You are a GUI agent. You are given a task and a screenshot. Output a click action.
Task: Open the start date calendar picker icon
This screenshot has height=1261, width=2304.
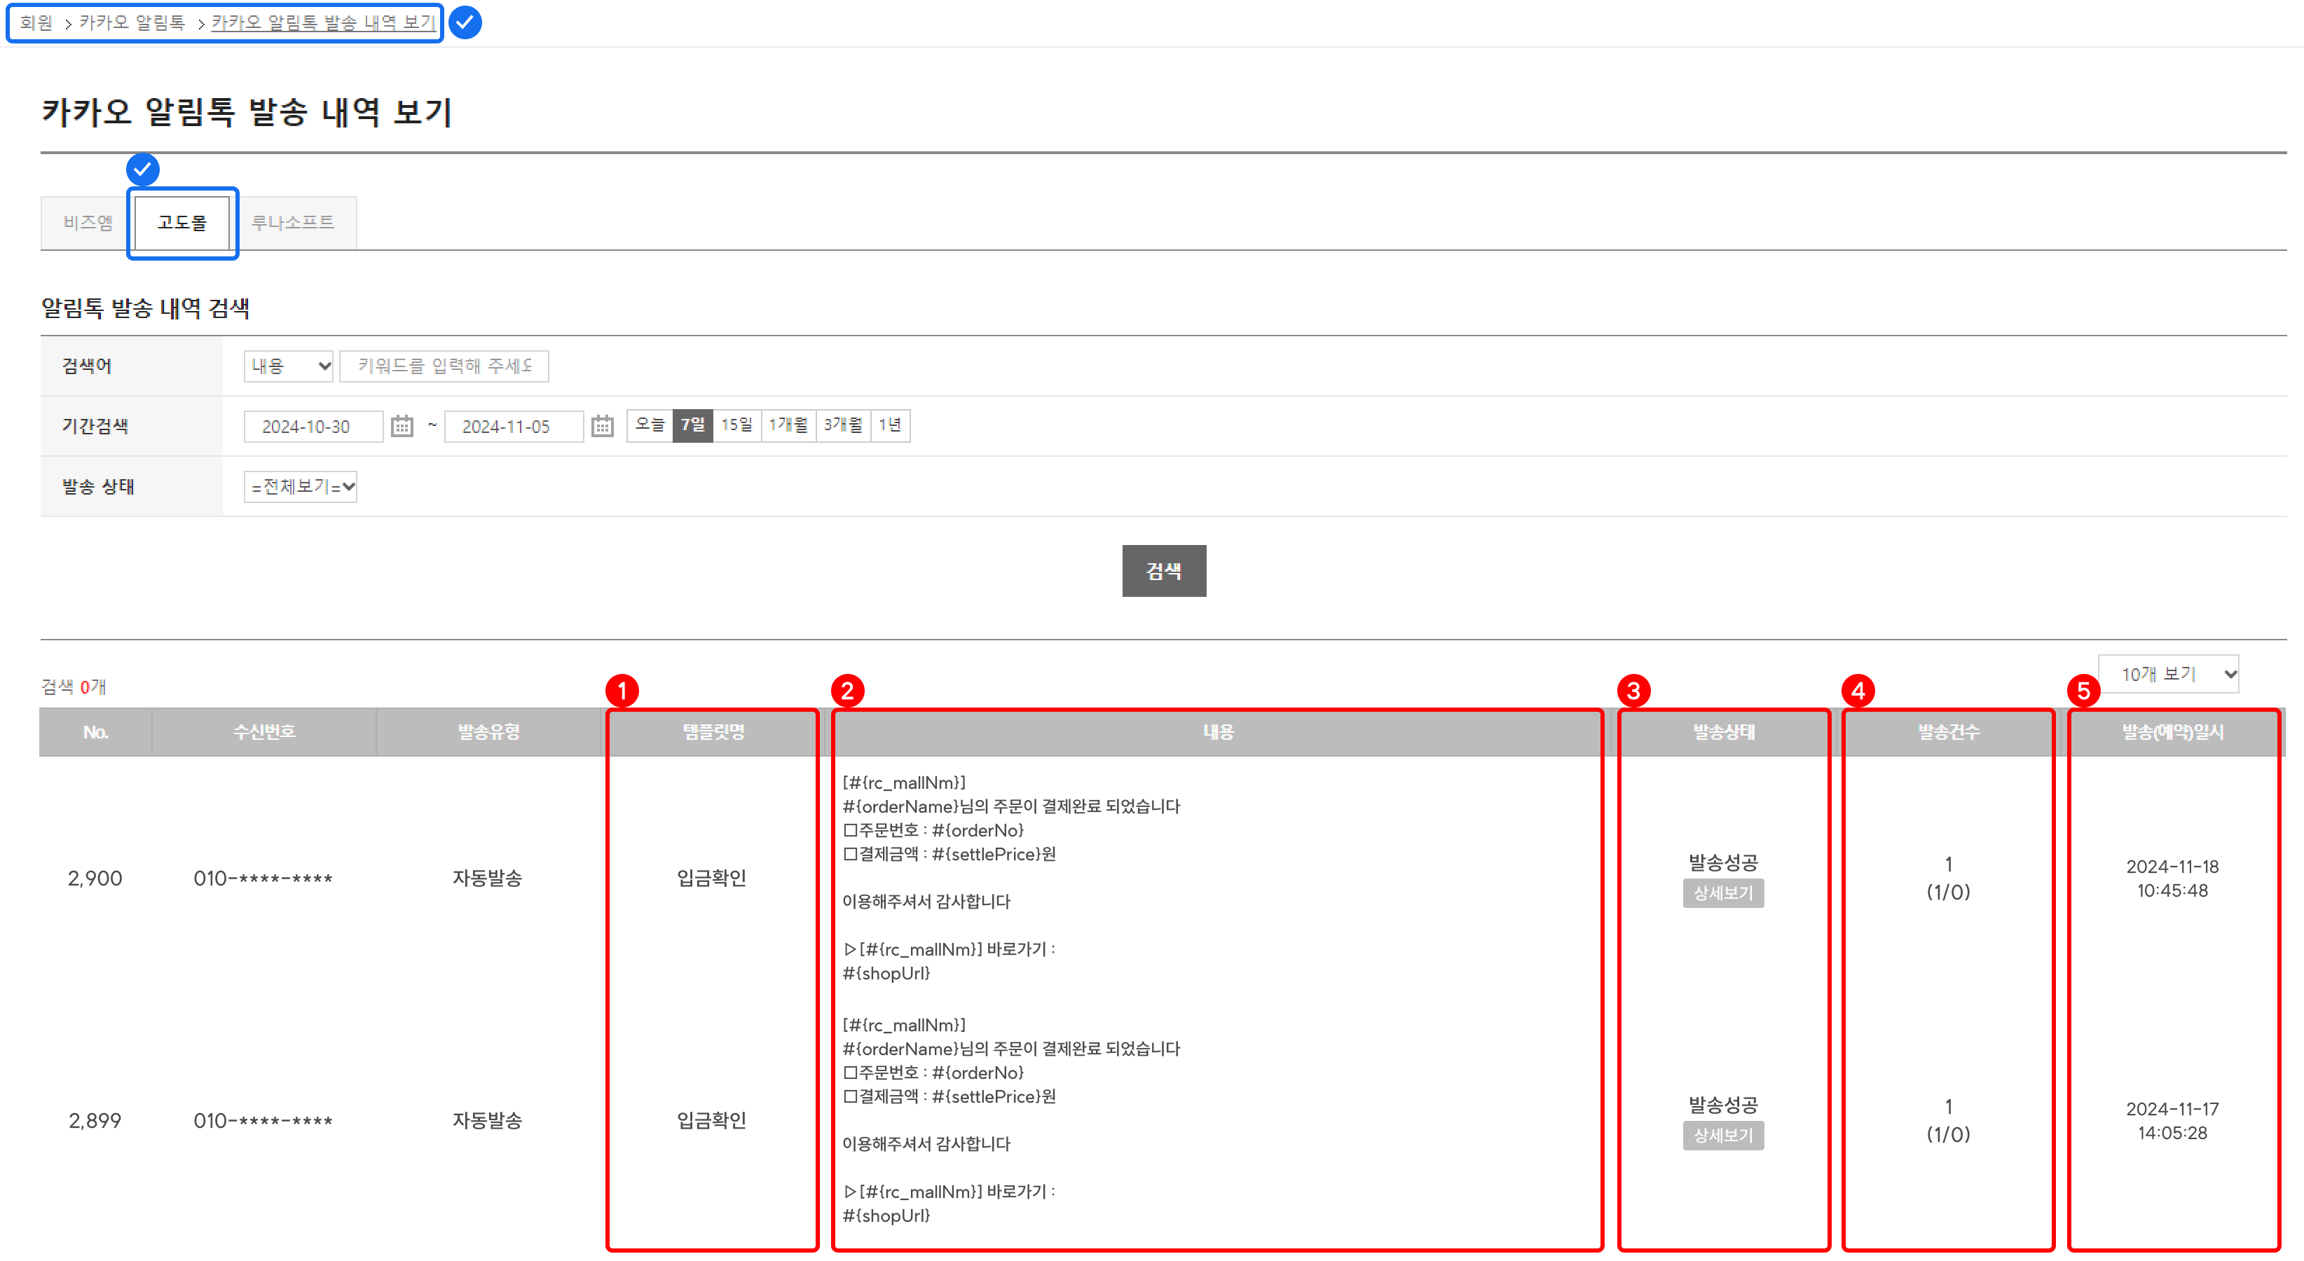pos(402,426)
